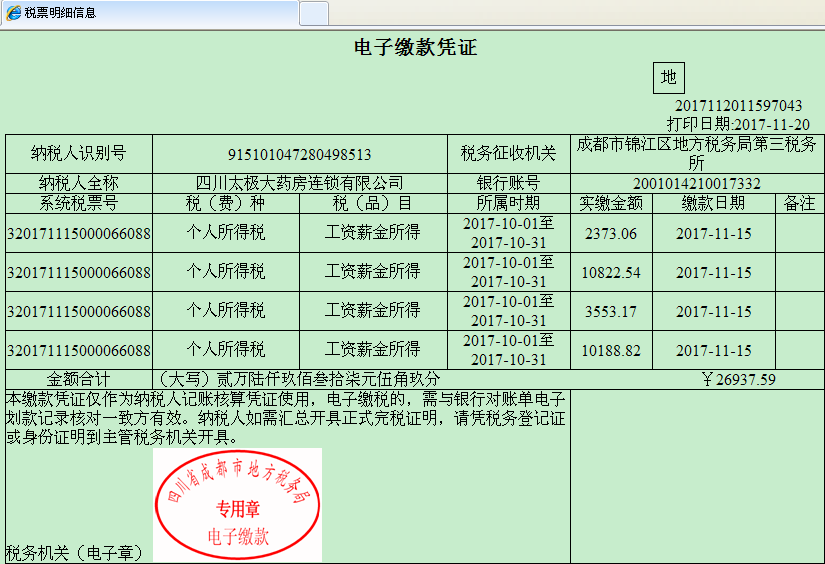Click the 纳税人全称 label cell
The height and width of the screenshot is (564, 825).
click(79, 183)
